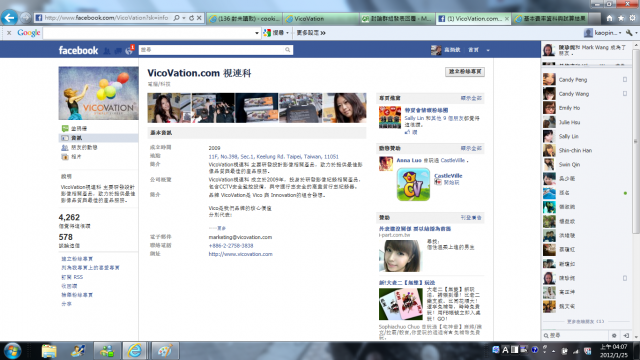Click the chat sidebar hide arrow icon
Image resolution: width=640 pixels, height=360 pixels.
[x=626, y=336]
